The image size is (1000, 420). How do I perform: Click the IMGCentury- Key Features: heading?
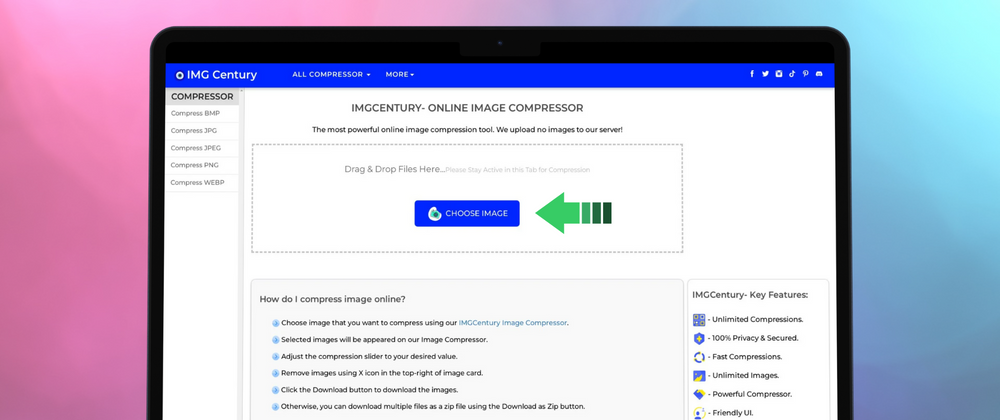point(750,295)
